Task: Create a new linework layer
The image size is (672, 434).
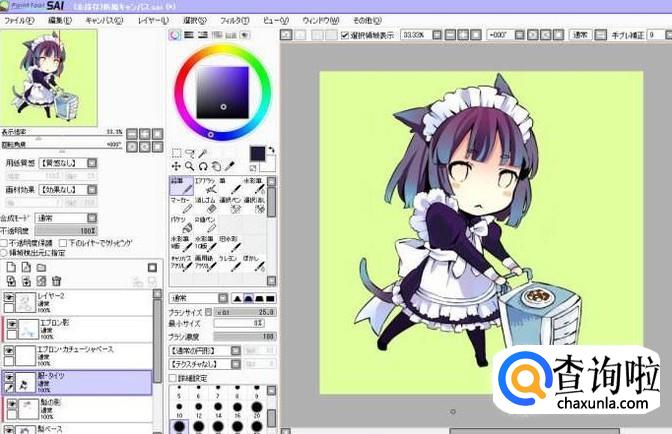Action: [x=26, y=267]
